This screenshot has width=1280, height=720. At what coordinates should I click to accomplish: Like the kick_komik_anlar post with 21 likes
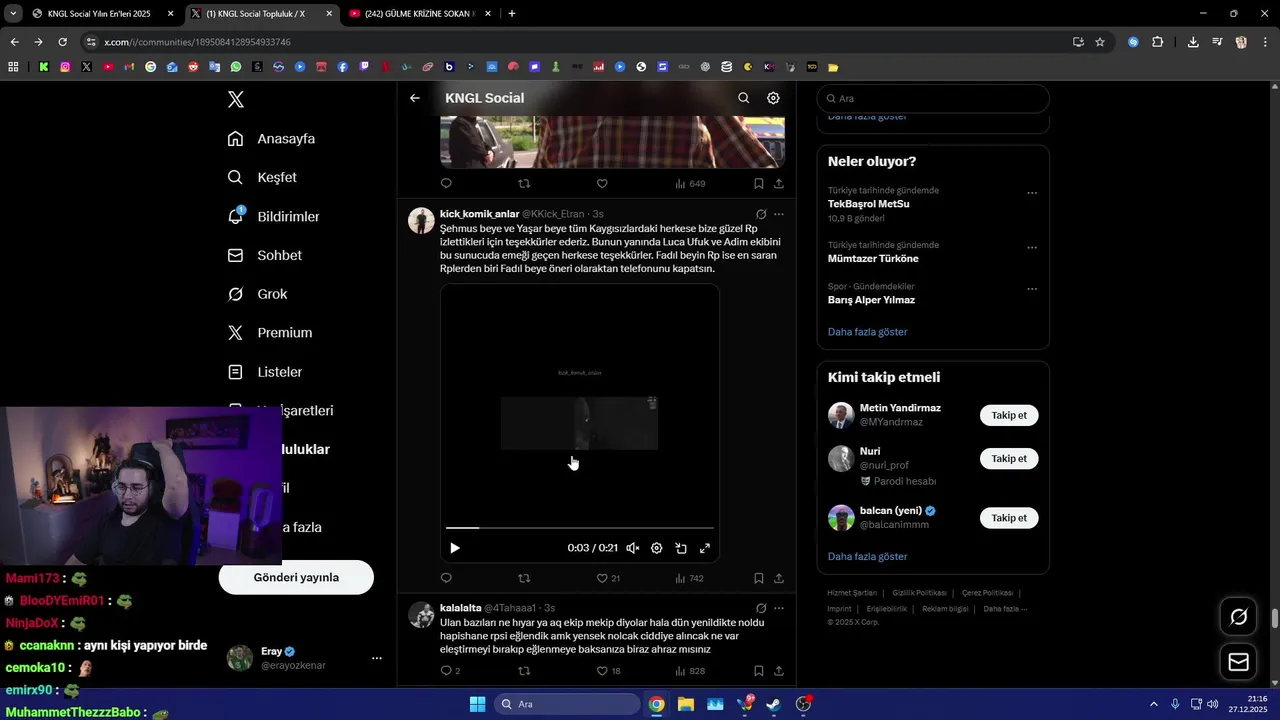pos(608,578)
